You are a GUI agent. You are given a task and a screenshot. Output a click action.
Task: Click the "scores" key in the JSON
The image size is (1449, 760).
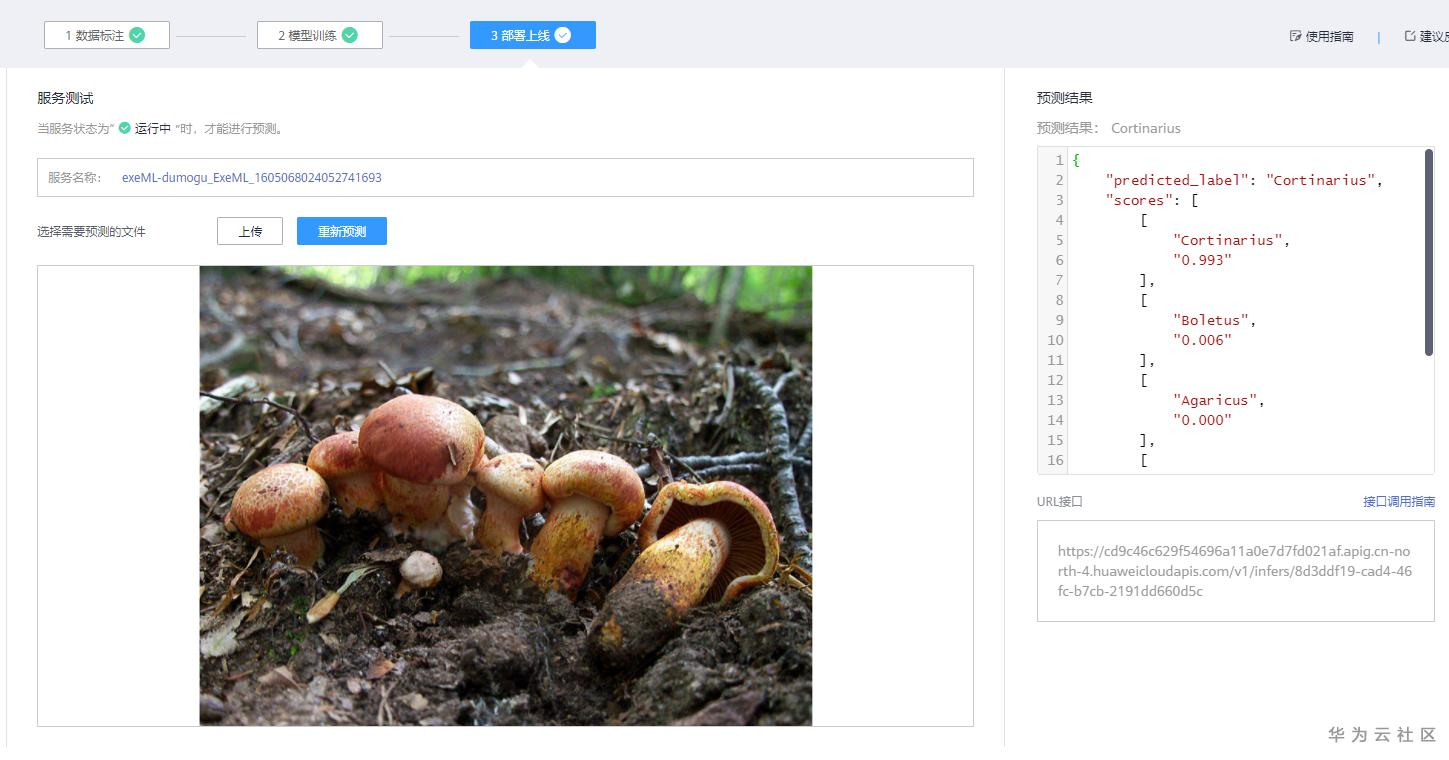1140,200
